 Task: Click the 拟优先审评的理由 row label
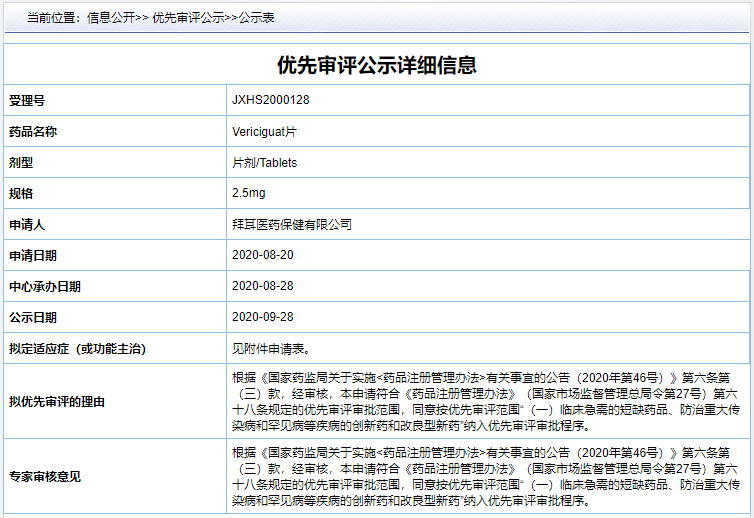click(x=57, y=402)
